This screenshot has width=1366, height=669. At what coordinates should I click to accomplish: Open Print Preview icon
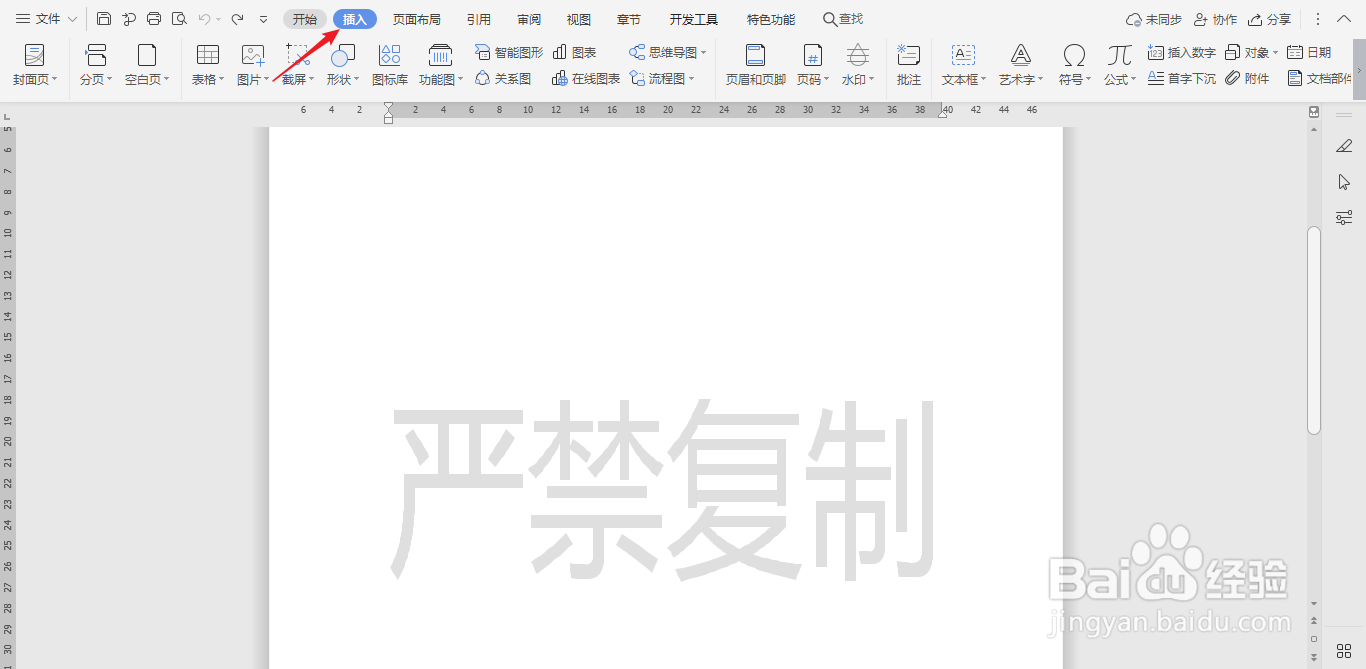pos(179,19)
